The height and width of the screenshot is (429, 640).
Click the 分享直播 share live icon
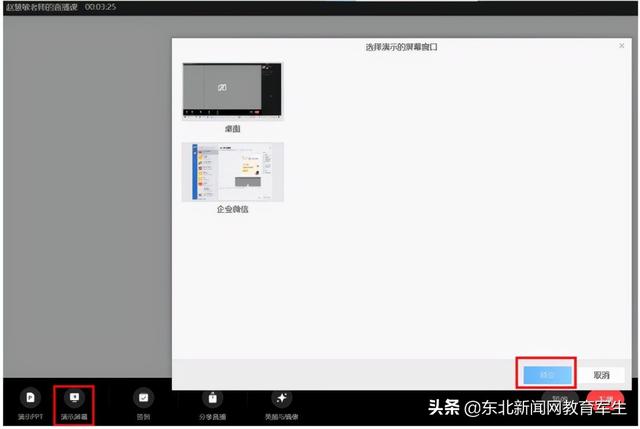212,398
